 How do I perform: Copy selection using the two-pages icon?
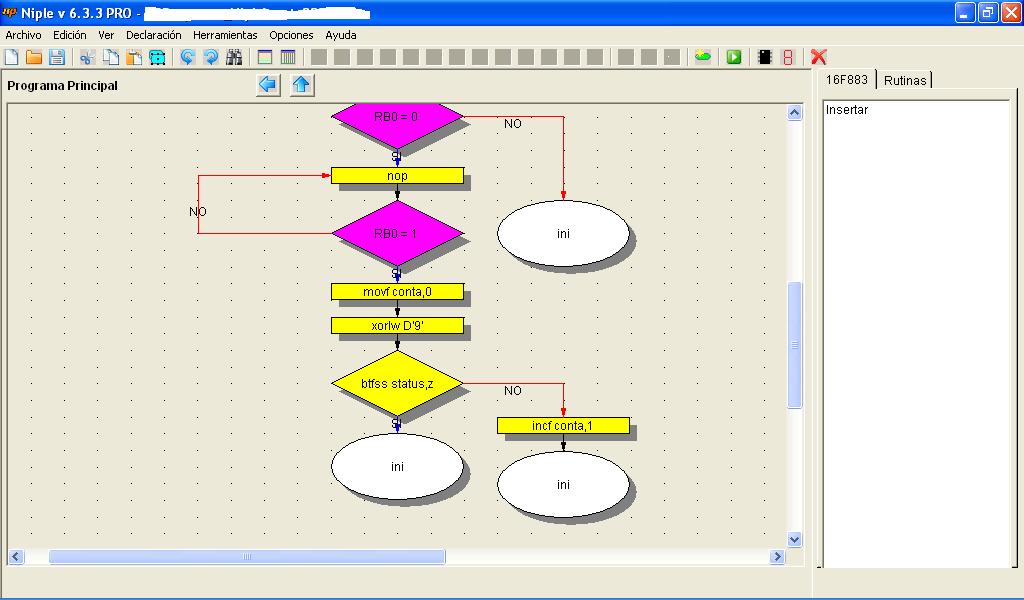coord(110,57)
